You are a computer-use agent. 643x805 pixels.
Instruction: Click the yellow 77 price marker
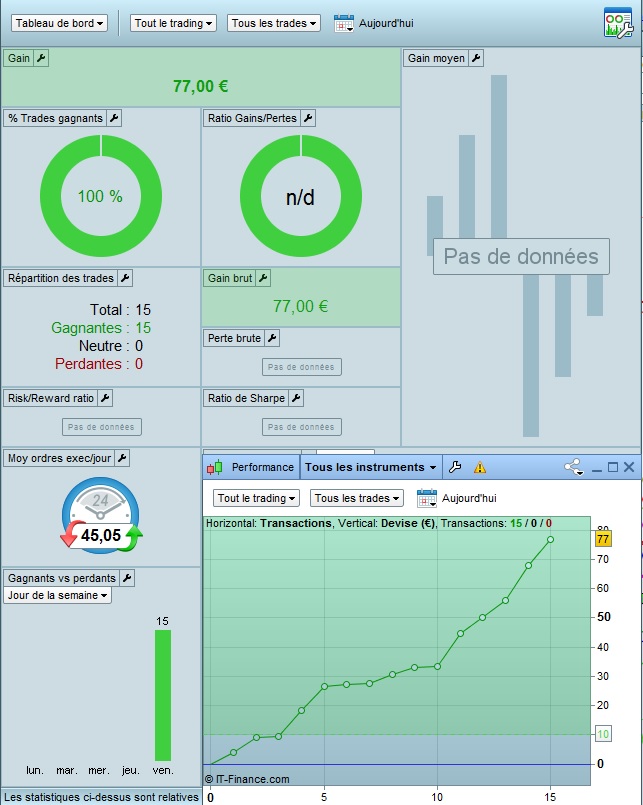[x=603, y=539]
